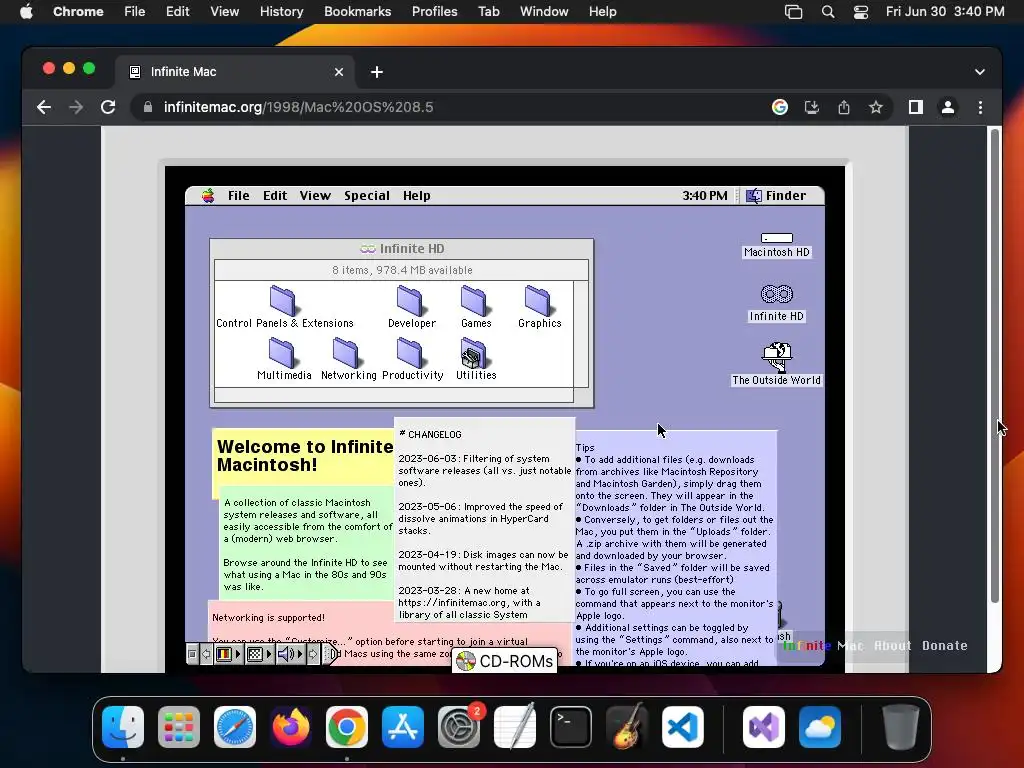
Task: Click the Control Strip right scroll arrow
Action: coord(313,654)
